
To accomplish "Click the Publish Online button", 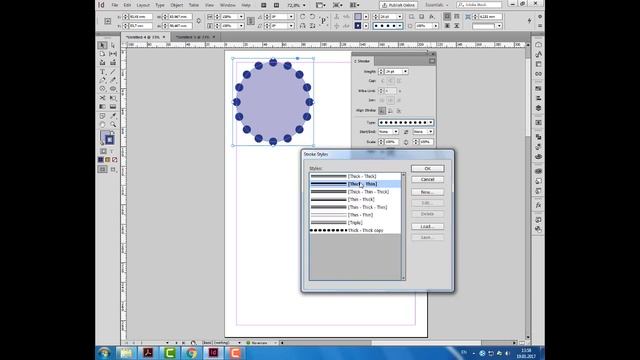I will 398,5.
